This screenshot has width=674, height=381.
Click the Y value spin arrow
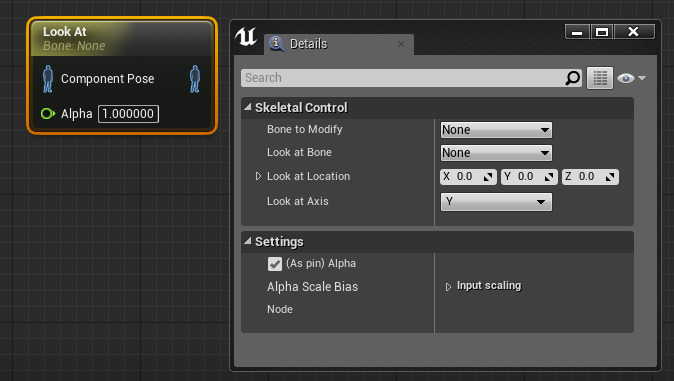(549, 177)
